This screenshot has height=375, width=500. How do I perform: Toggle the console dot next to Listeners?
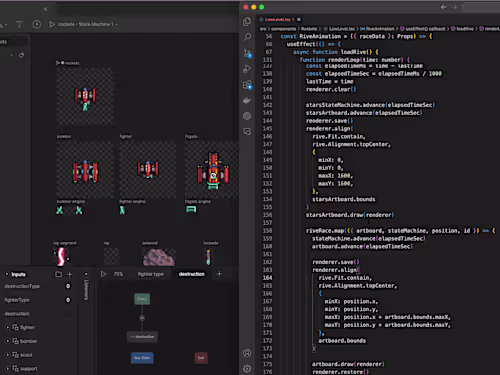[86, 274]
